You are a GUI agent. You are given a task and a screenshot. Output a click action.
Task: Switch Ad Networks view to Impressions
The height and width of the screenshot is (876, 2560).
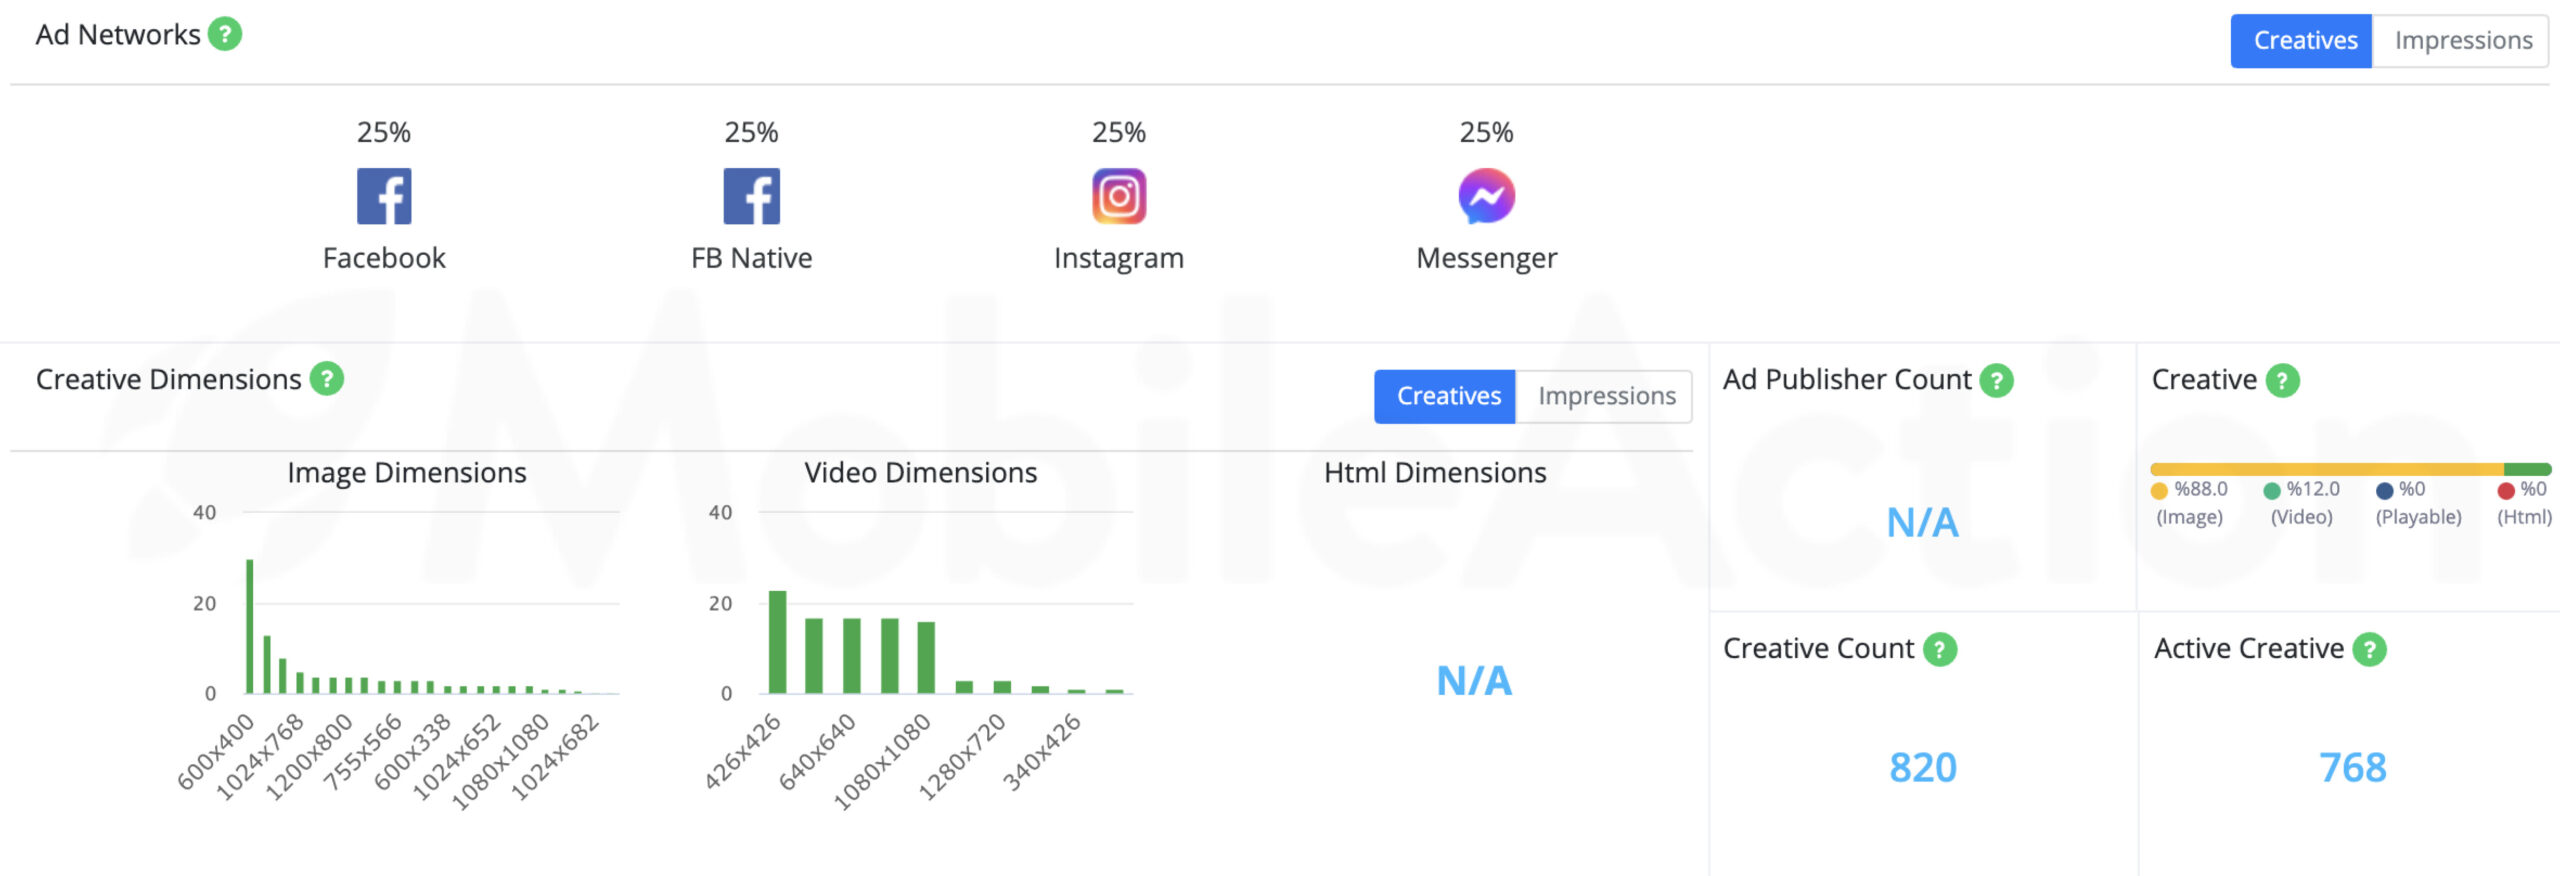coord(2462,41)
